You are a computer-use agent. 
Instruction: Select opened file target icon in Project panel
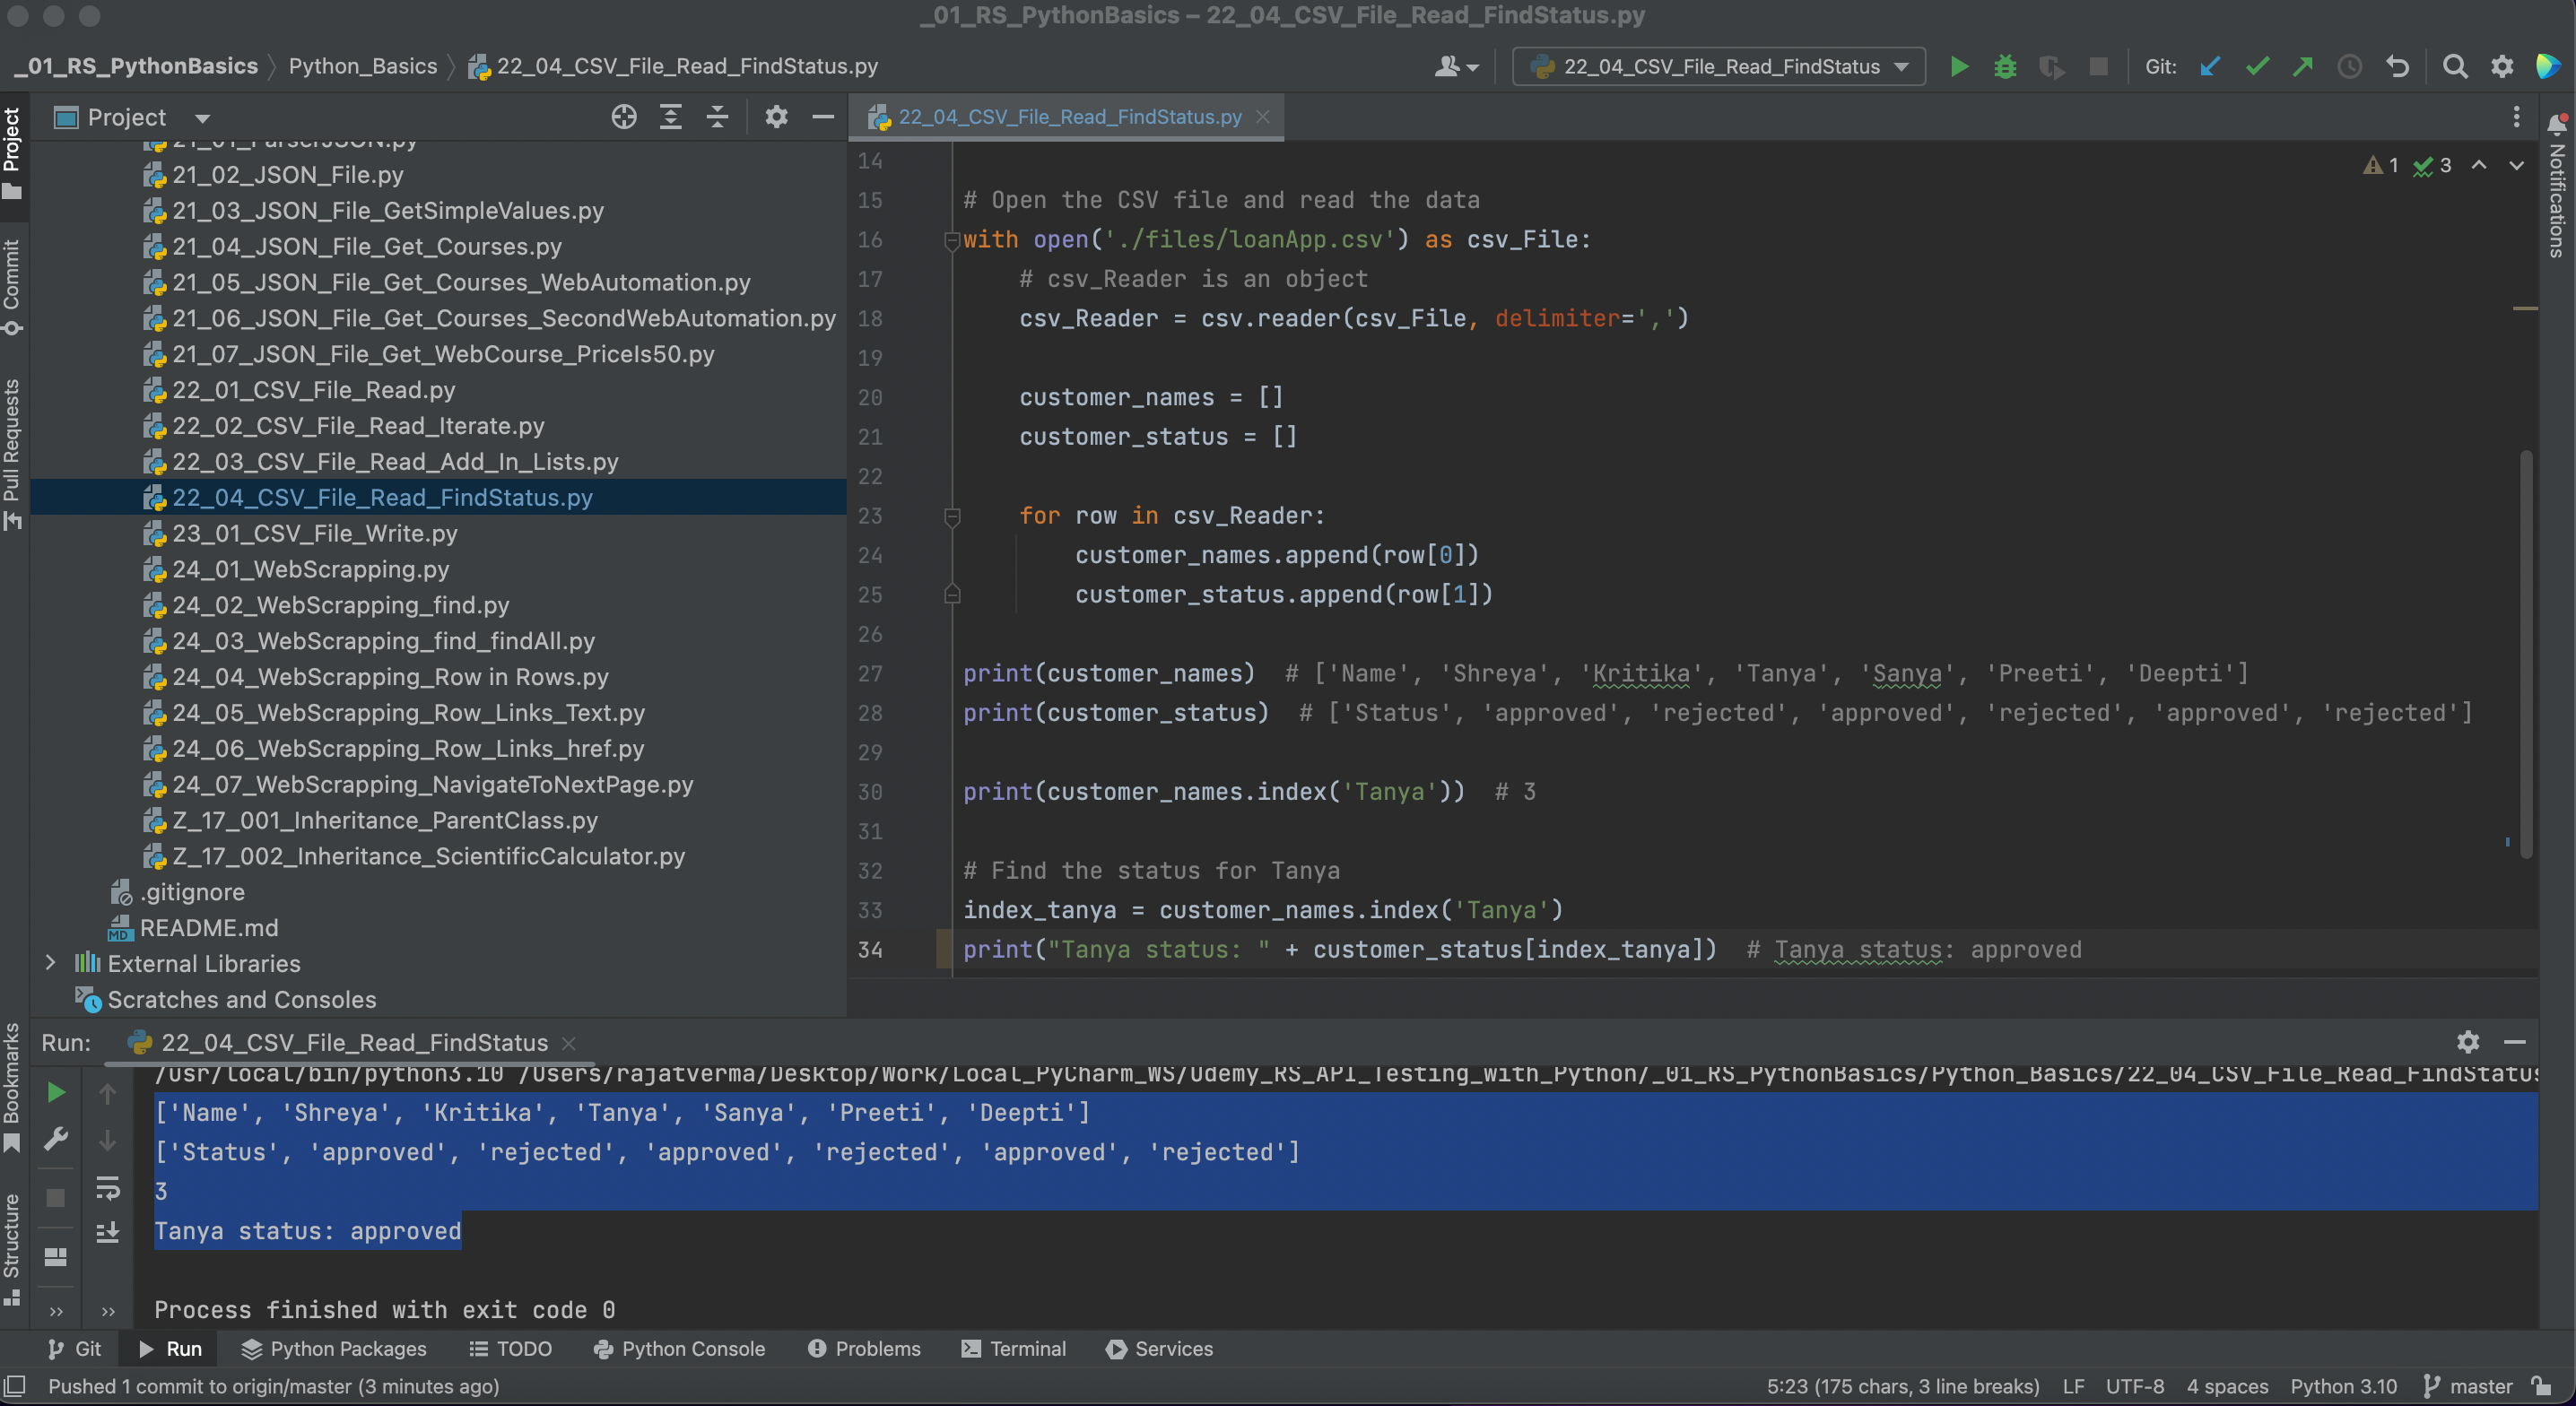click(x=624, y=117)
